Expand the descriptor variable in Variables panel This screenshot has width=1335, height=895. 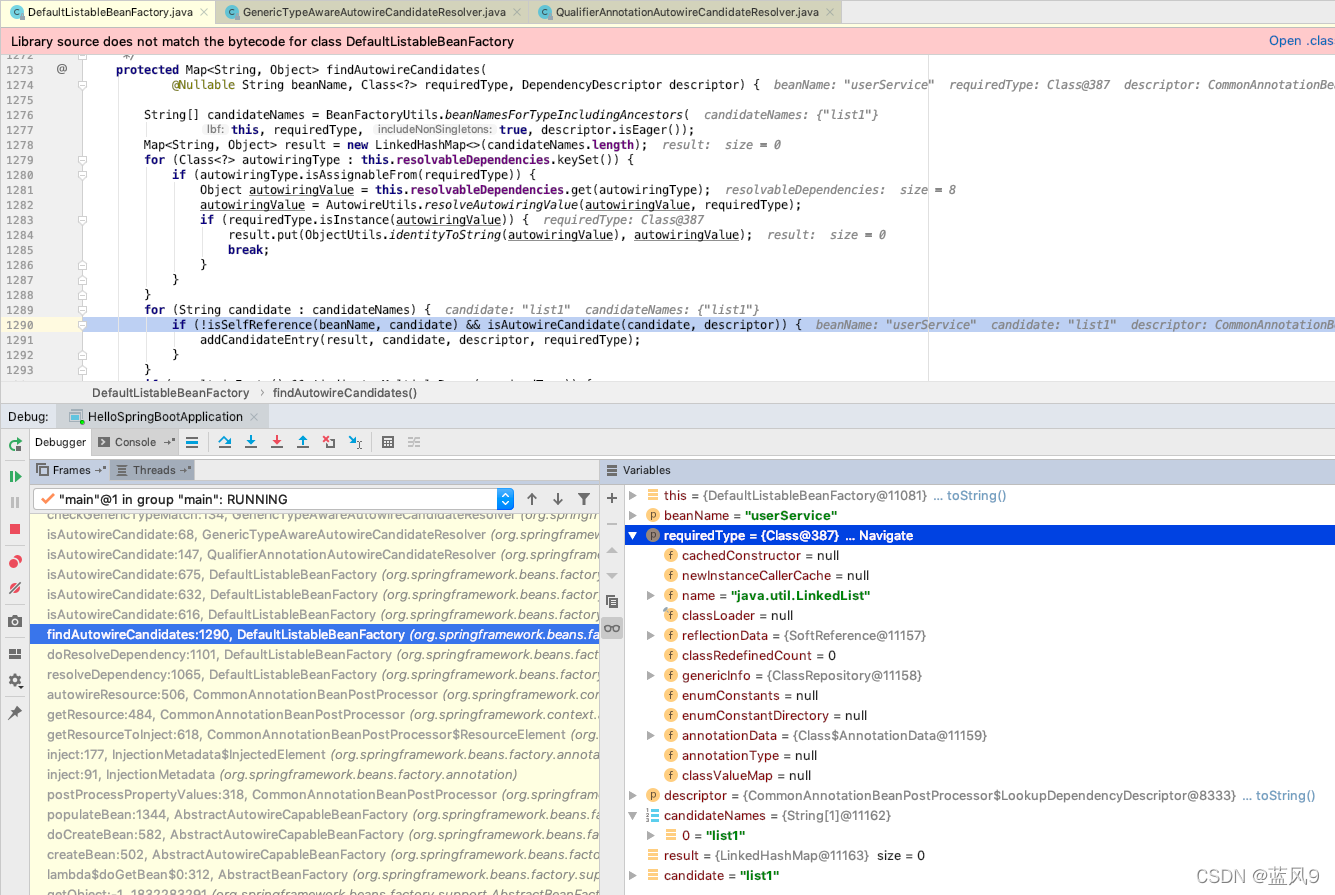(633, 795)
